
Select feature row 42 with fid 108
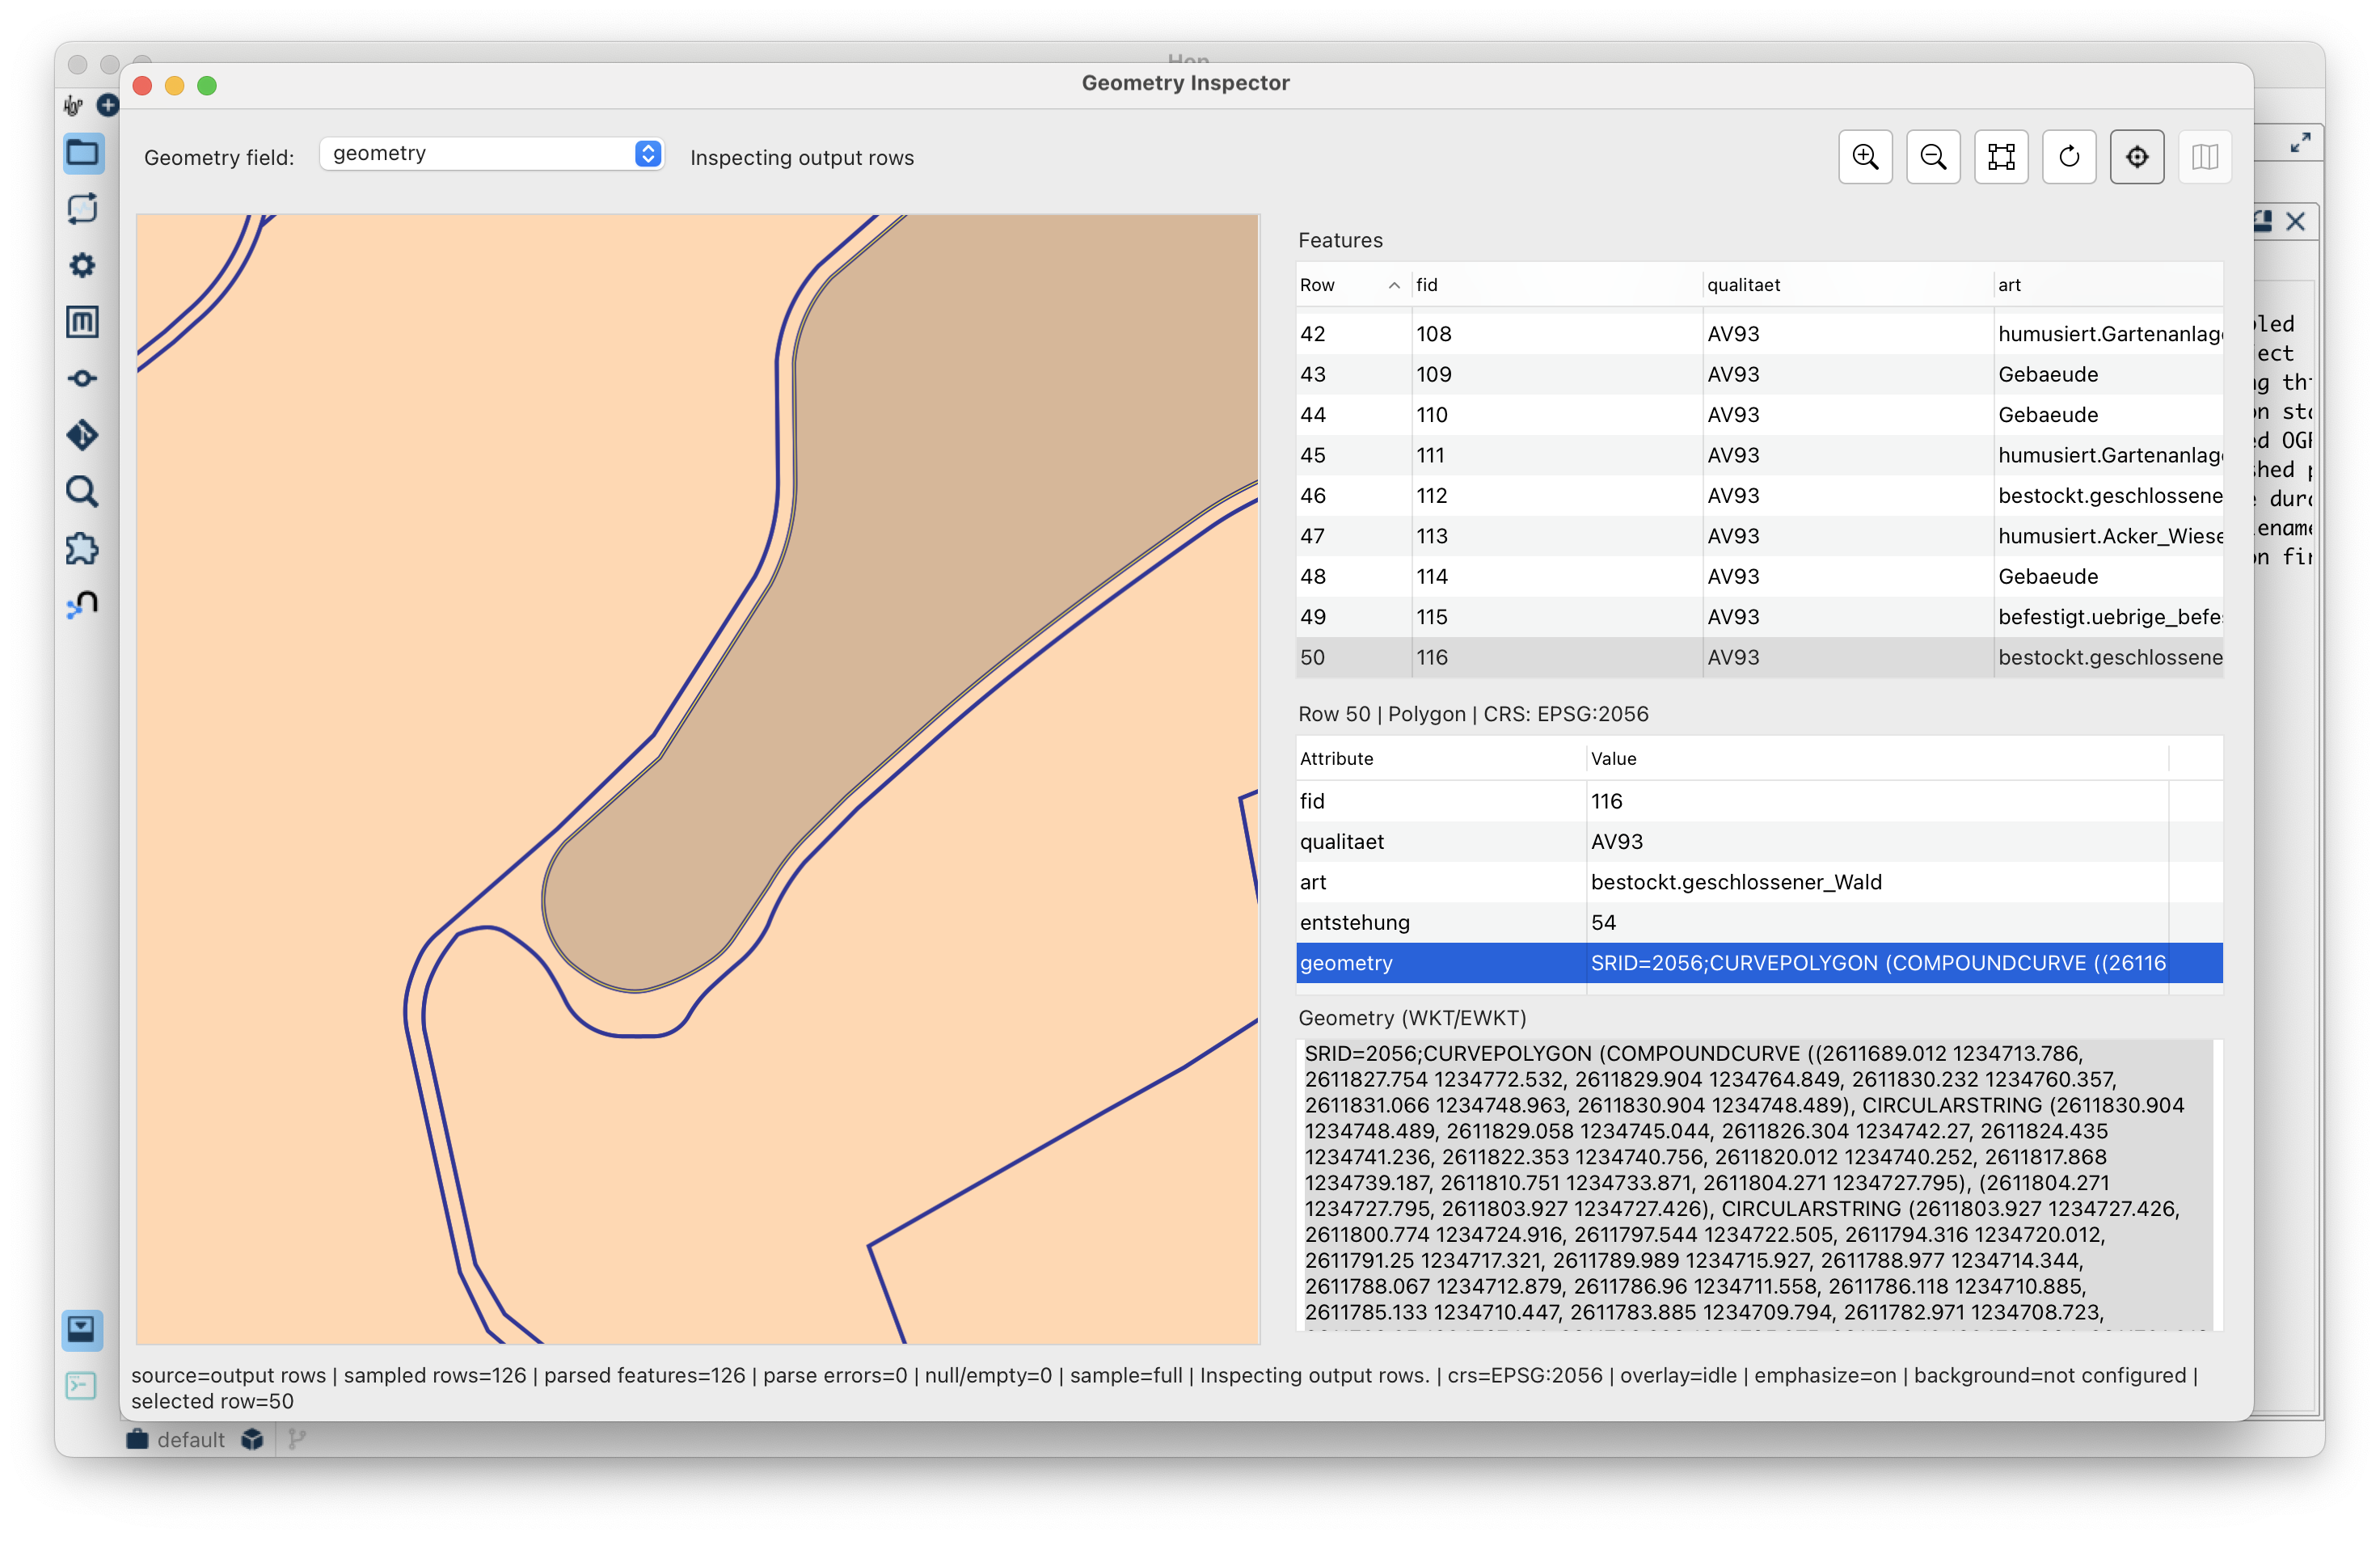tap(1759, 334)
